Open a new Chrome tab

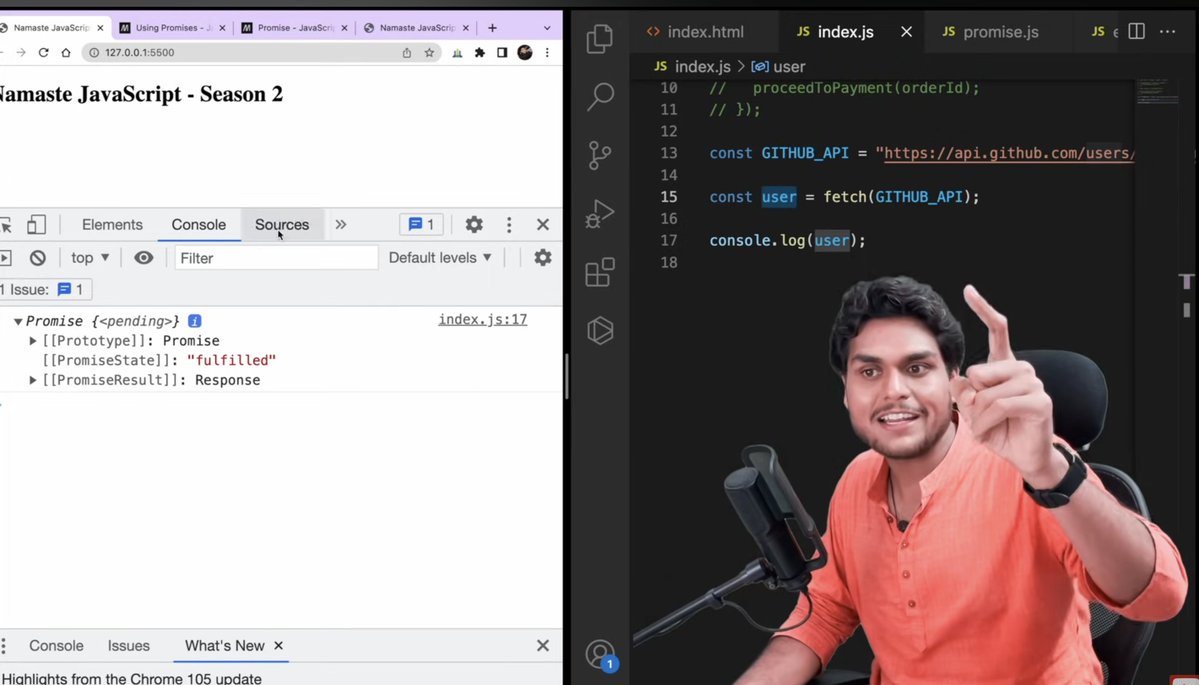[492, 28]
